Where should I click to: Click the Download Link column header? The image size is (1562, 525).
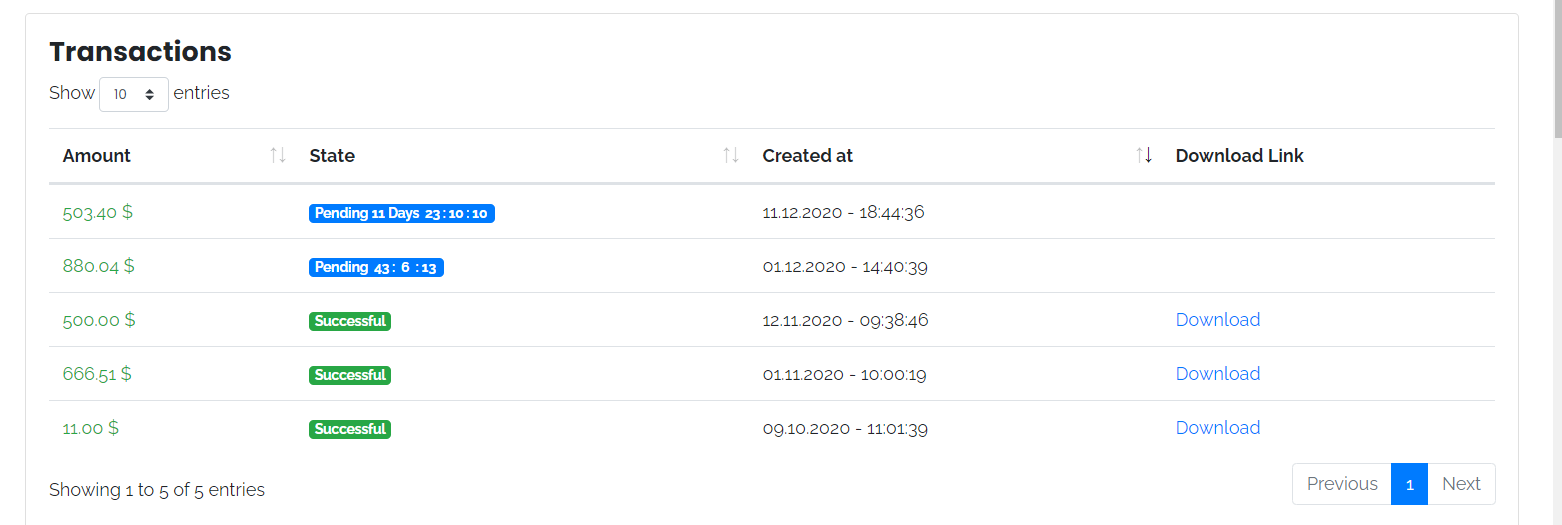(1239, 156)
